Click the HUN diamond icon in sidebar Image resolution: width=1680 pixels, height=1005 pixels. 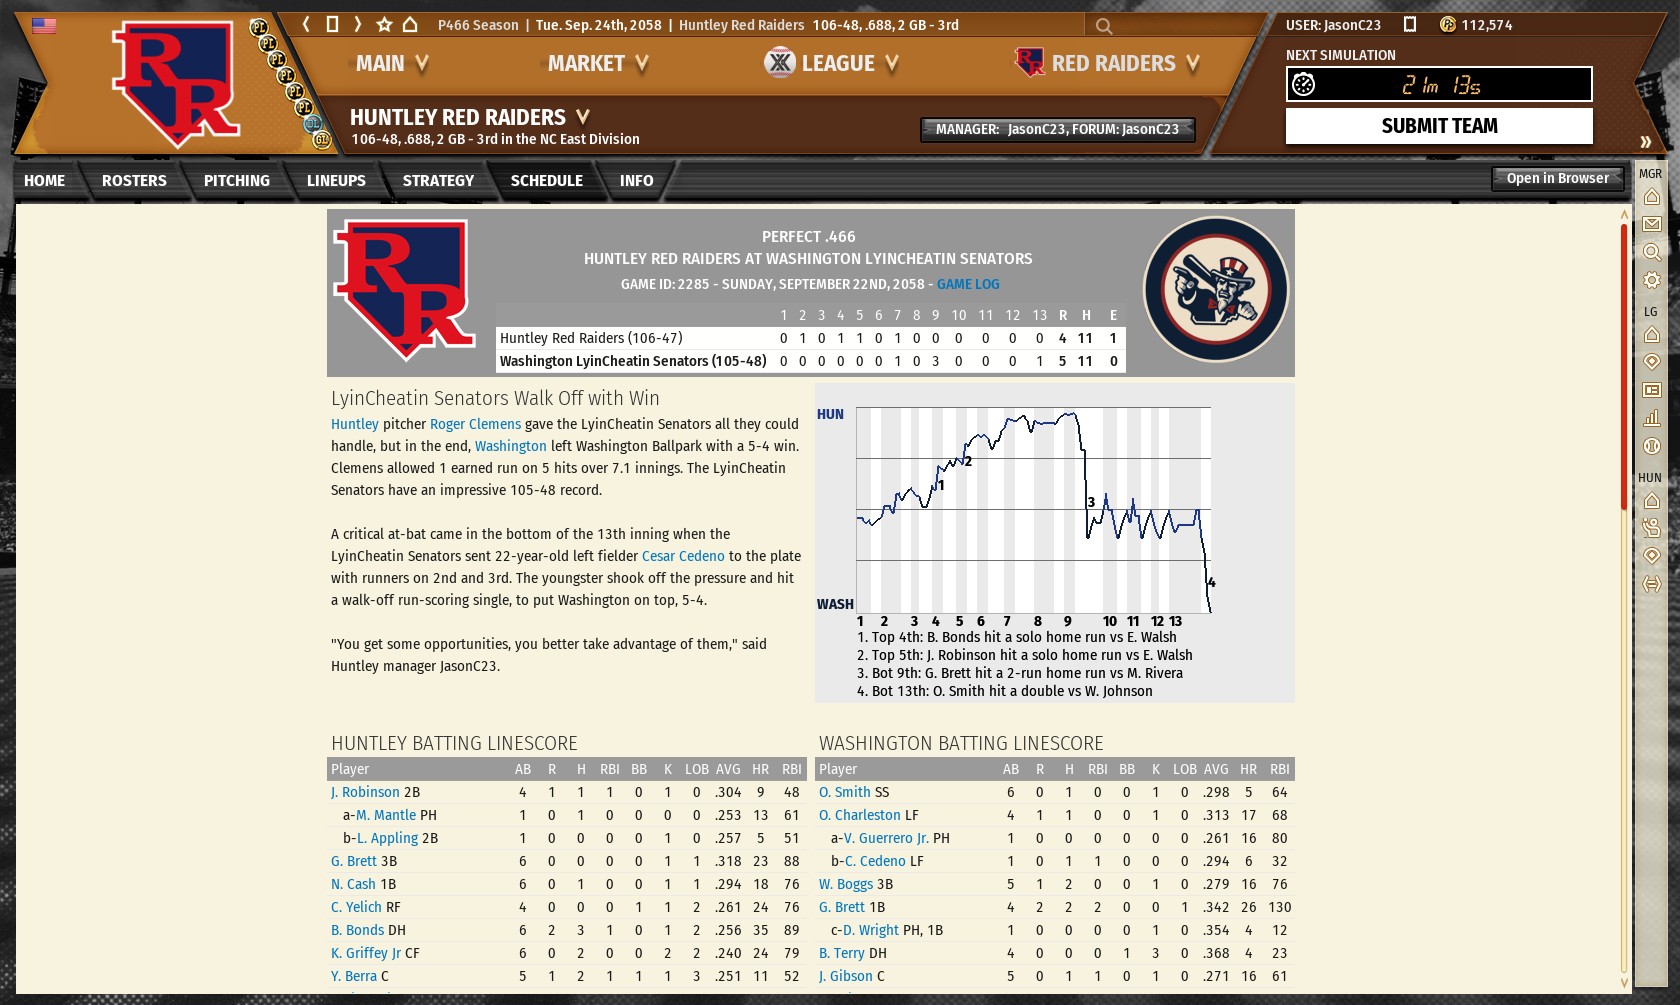click(x=1652, y=556)
